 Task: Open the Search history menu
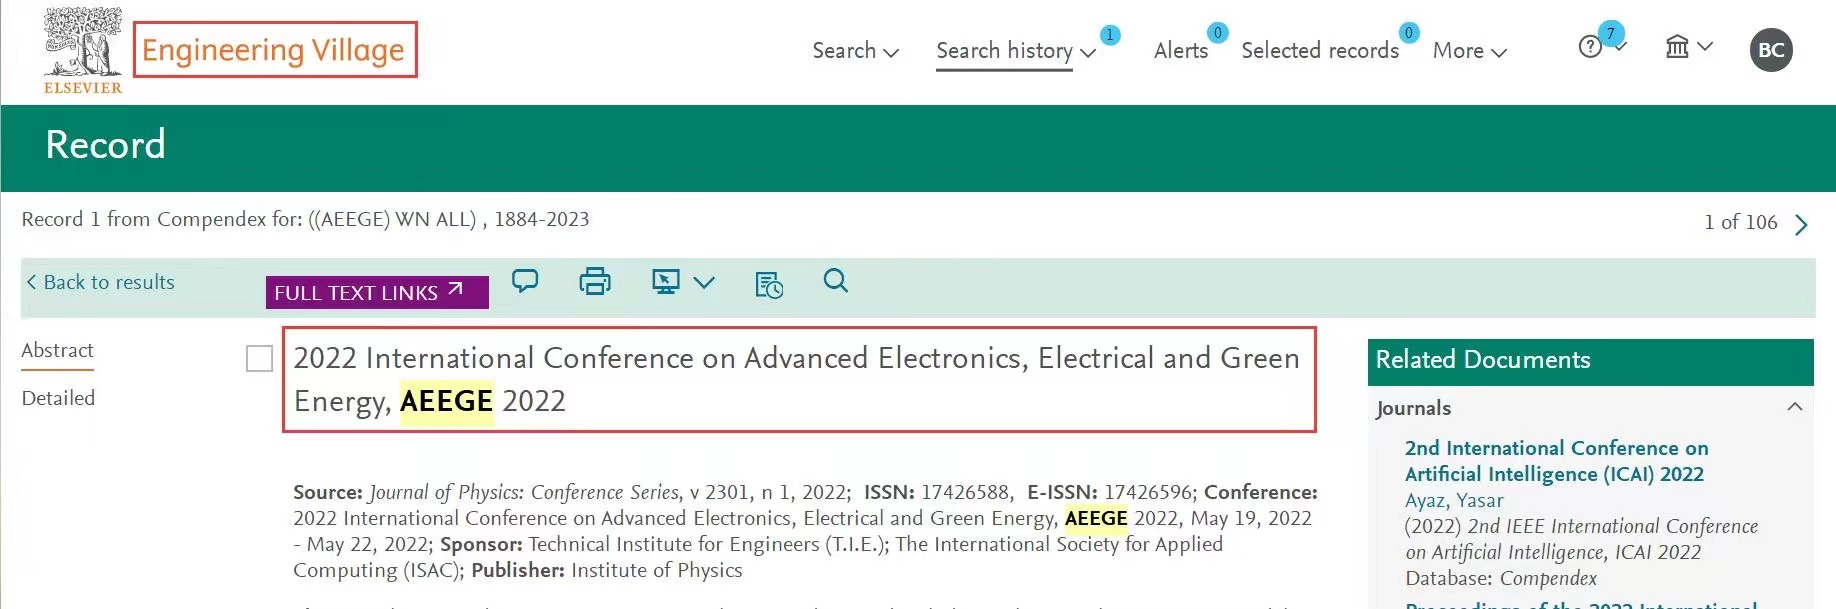coord(1016,51)
